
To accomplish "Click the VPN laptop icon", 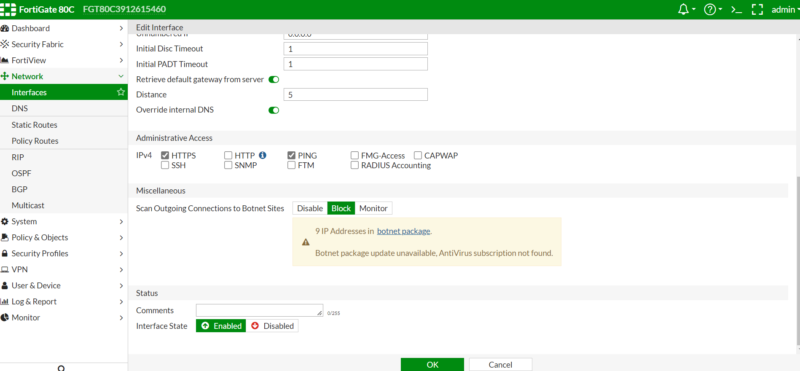I will (5, 269).
